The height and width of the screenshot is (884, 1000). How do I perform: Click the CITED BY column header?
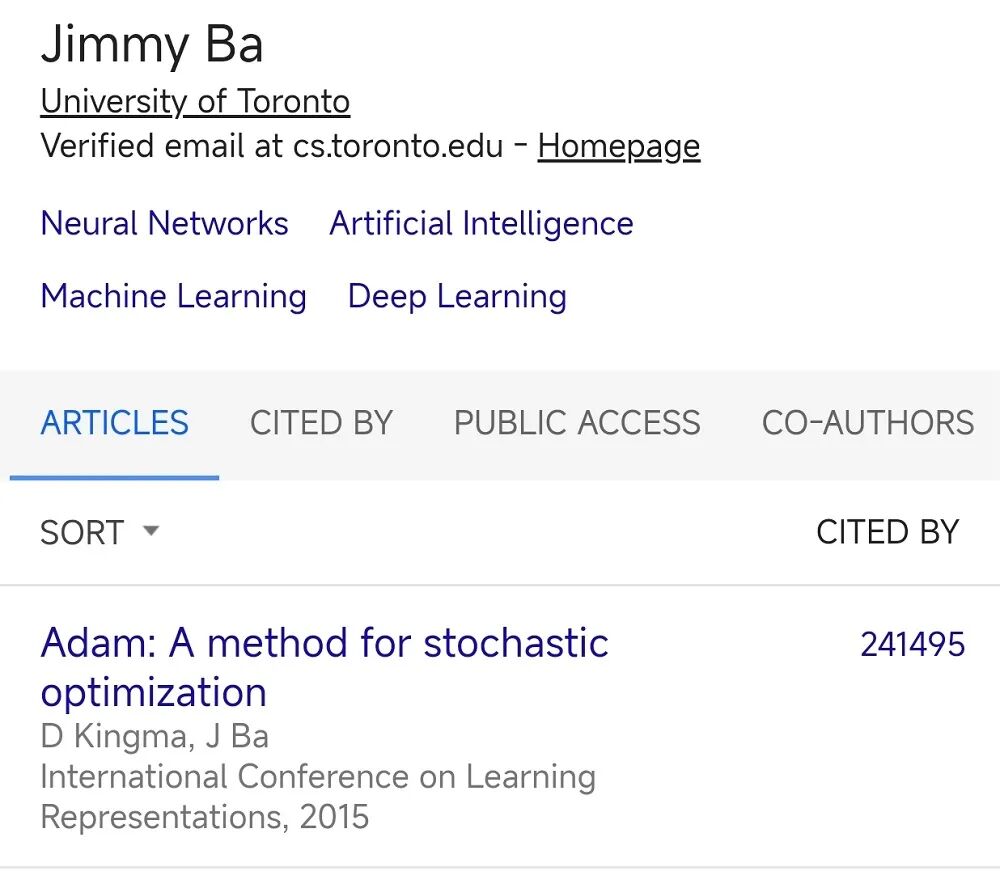pos(887,531)
